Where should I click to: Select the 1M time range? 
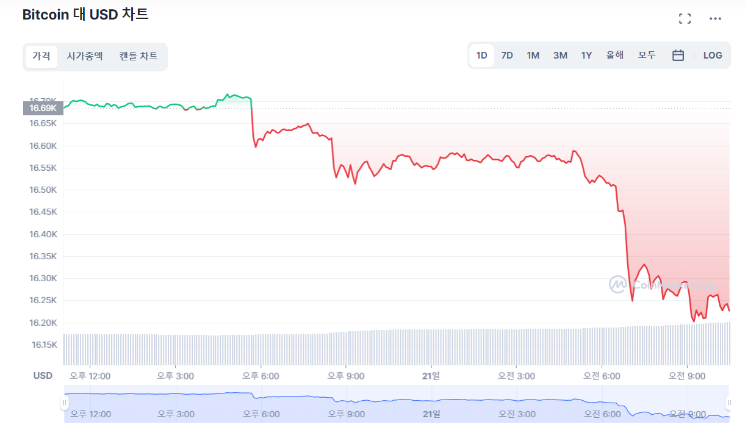[x=533, y=55]
